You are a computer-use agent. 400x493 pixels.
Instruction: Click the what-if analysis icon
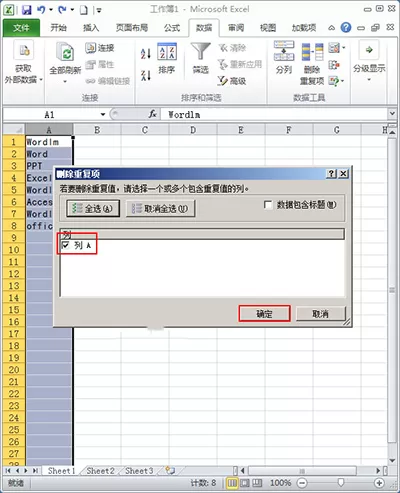click(334, 81)
